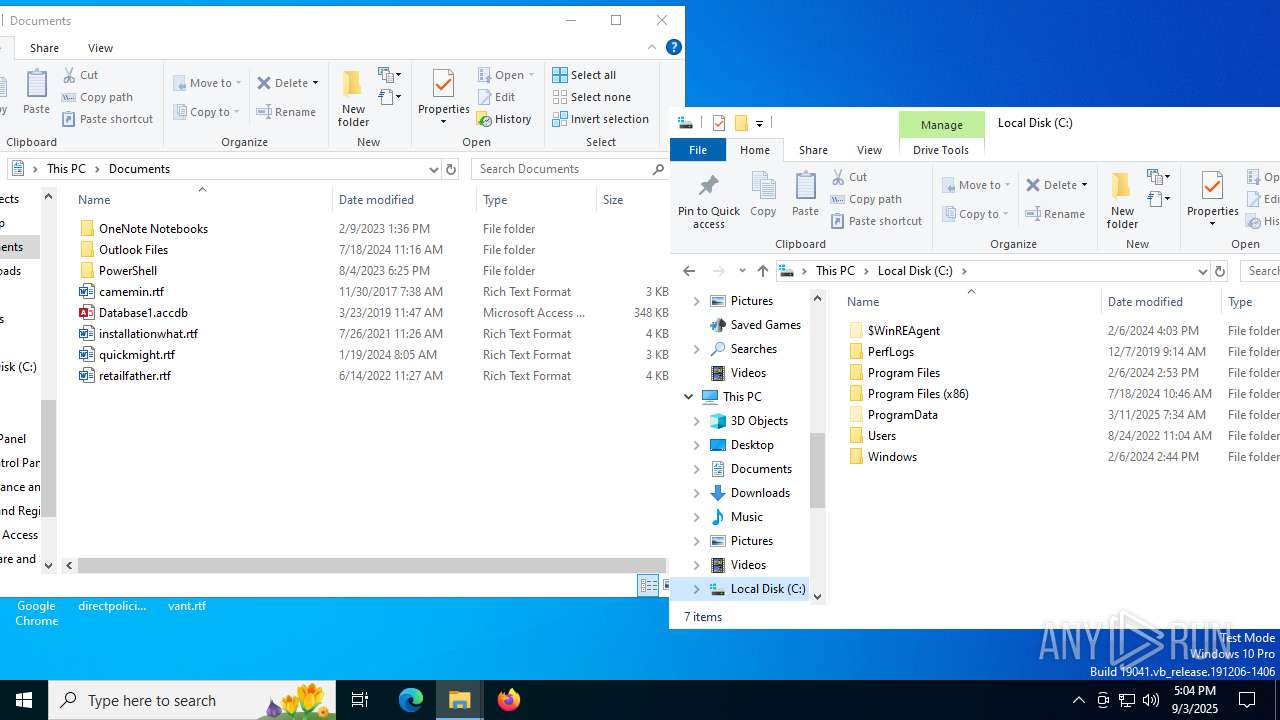Screen dimensions: 1280x720
Task: Expand the Downloads tree node
Action: click(x=697, y=493)
